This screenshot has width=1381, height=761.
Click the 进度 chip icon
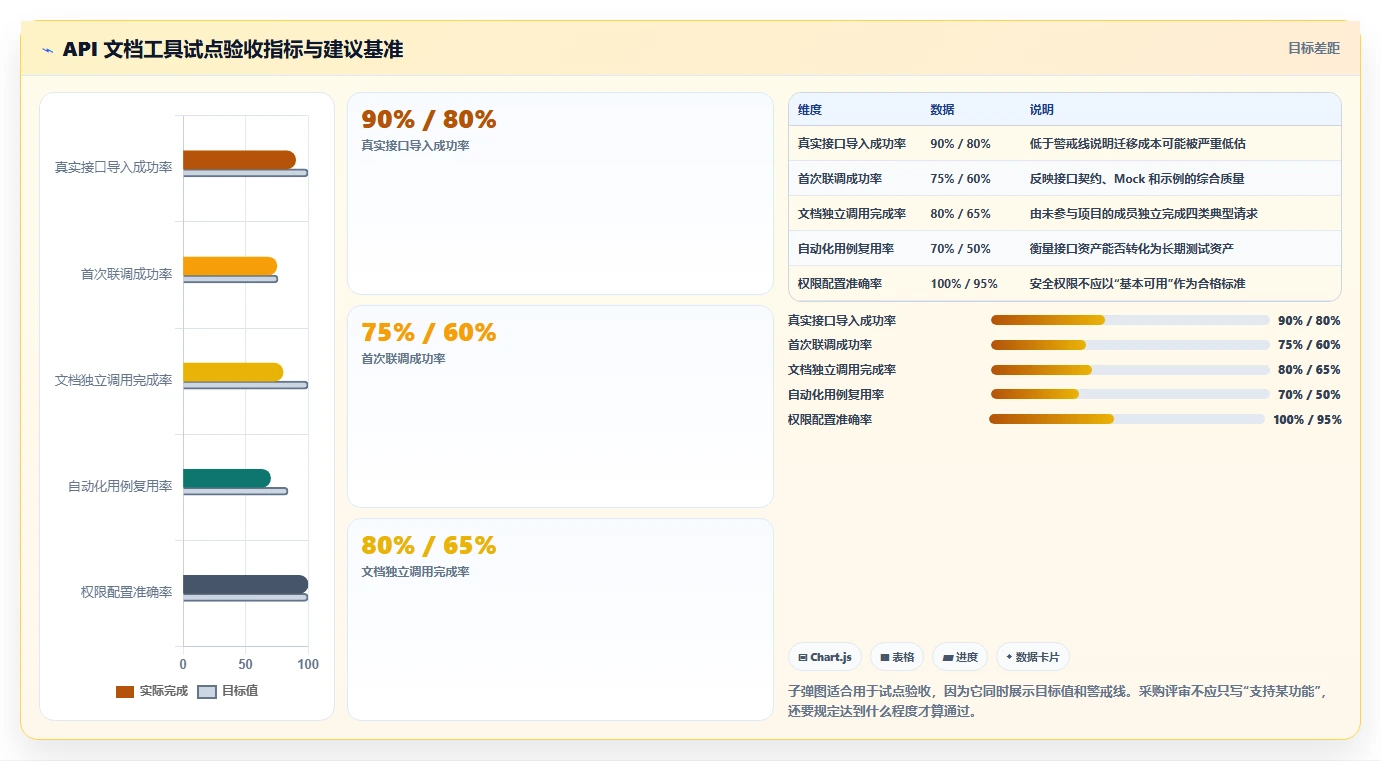tap(947, 657)
